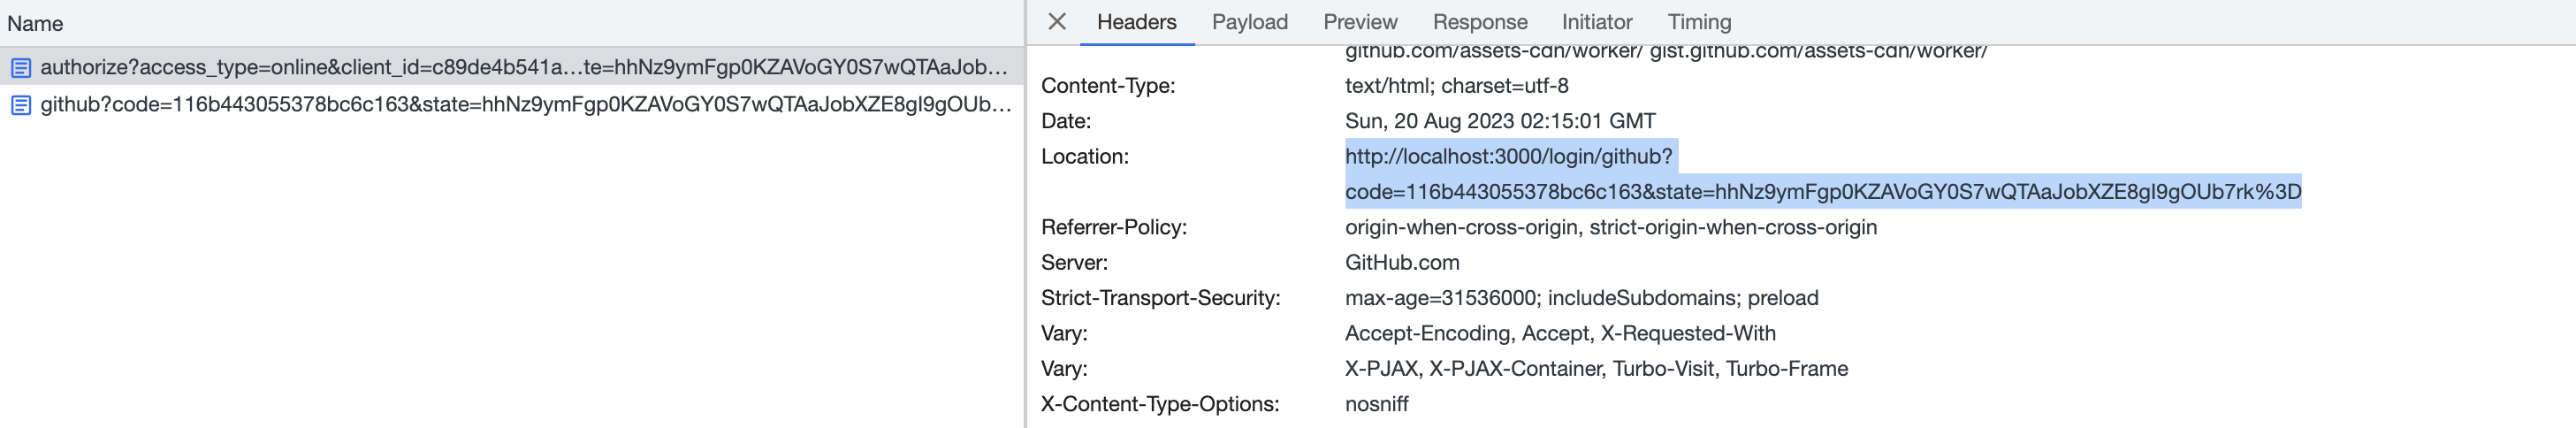2576x428 pixels.
Task: Click the highlighted Location redirect URL
Action: pyautogui.click(x=1822, y=191)
